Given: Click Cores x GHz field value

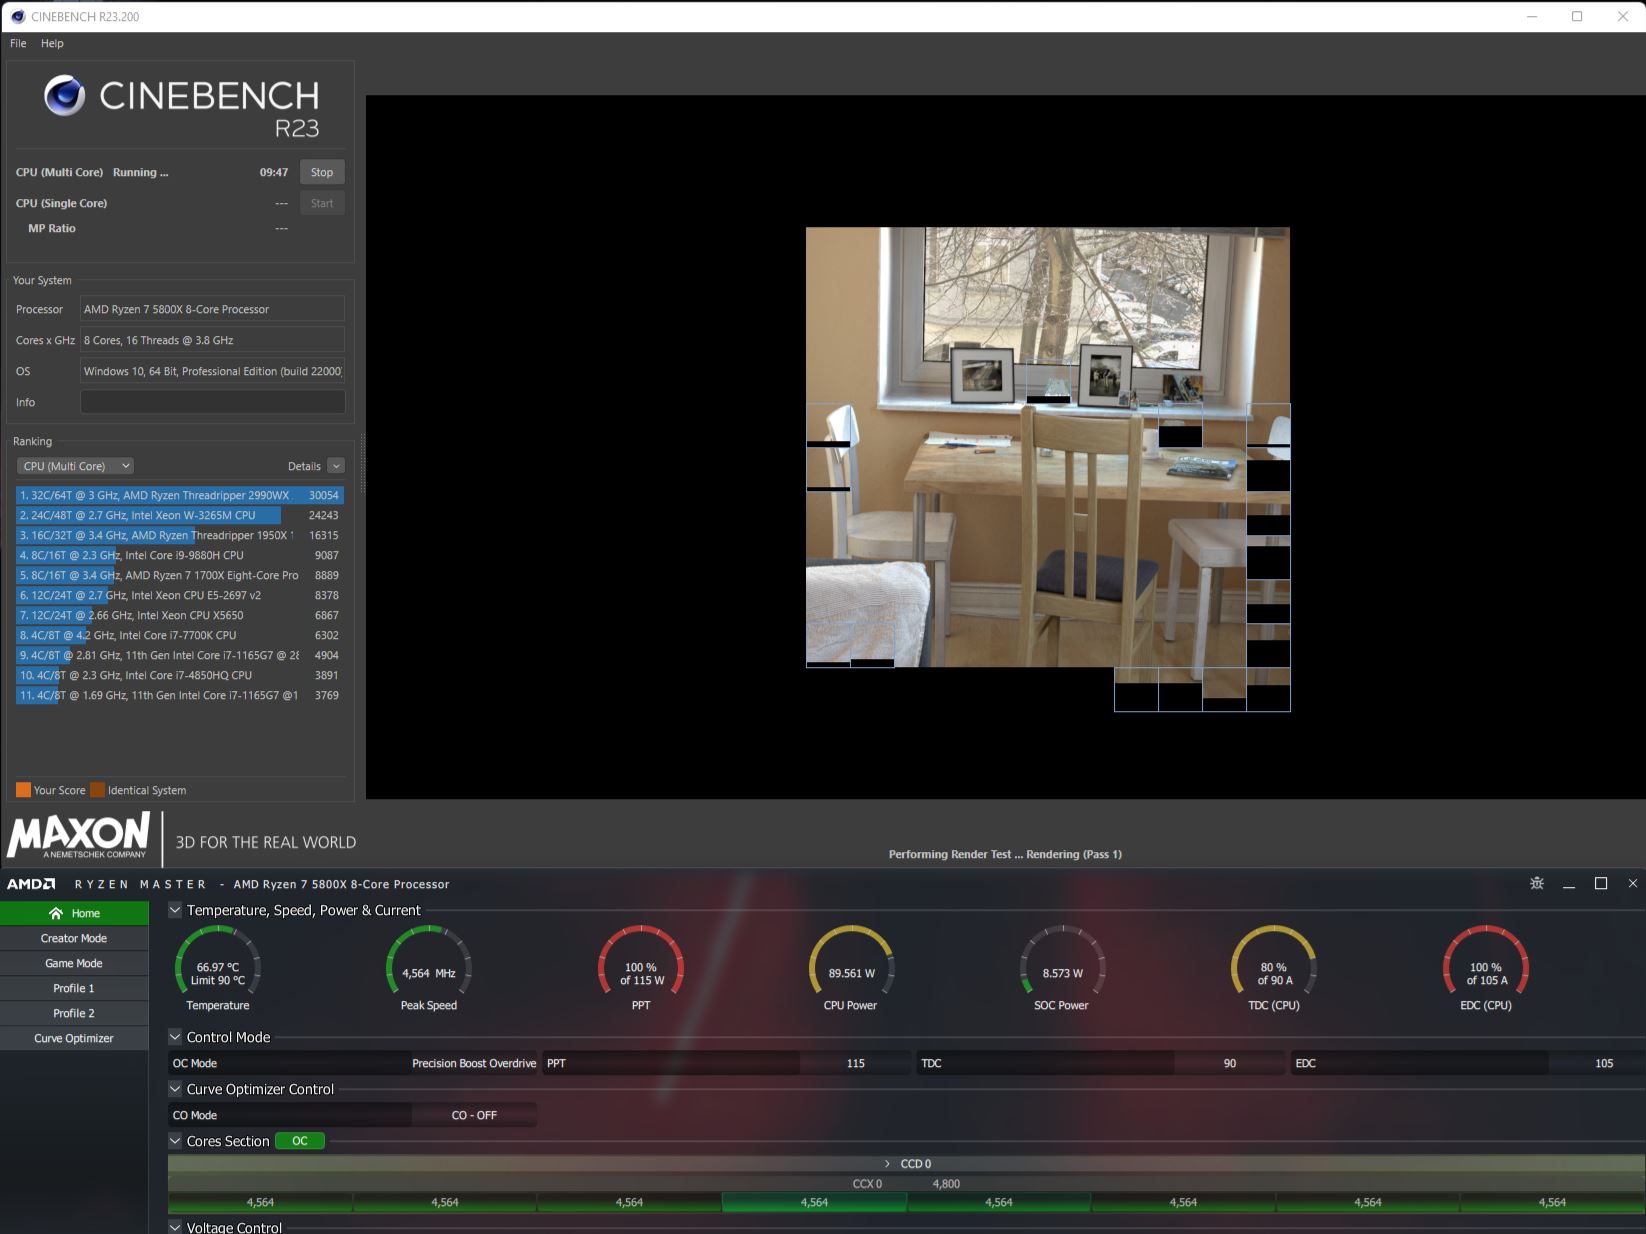Looking at the screenshot, I should (x=212, y=340).
